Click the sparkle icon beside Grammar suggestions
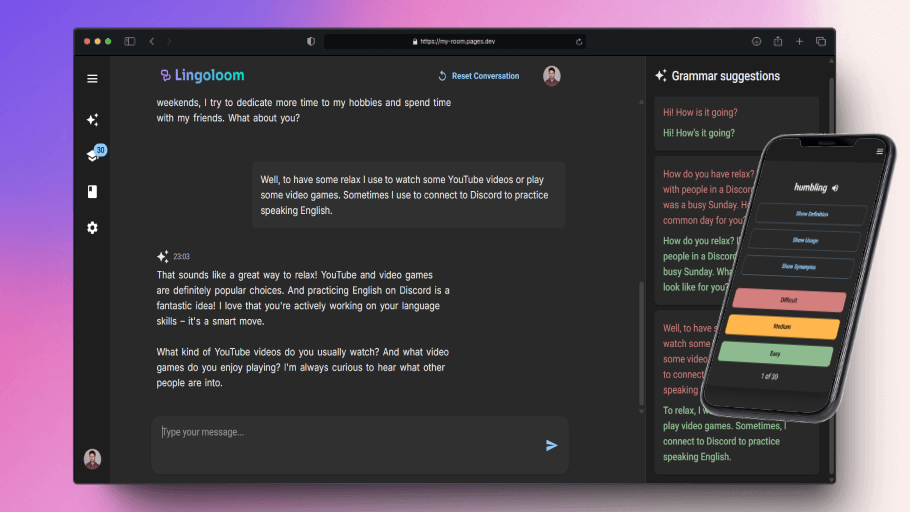The width and height of the screenshot is (910, 512). tap(660, 75)
